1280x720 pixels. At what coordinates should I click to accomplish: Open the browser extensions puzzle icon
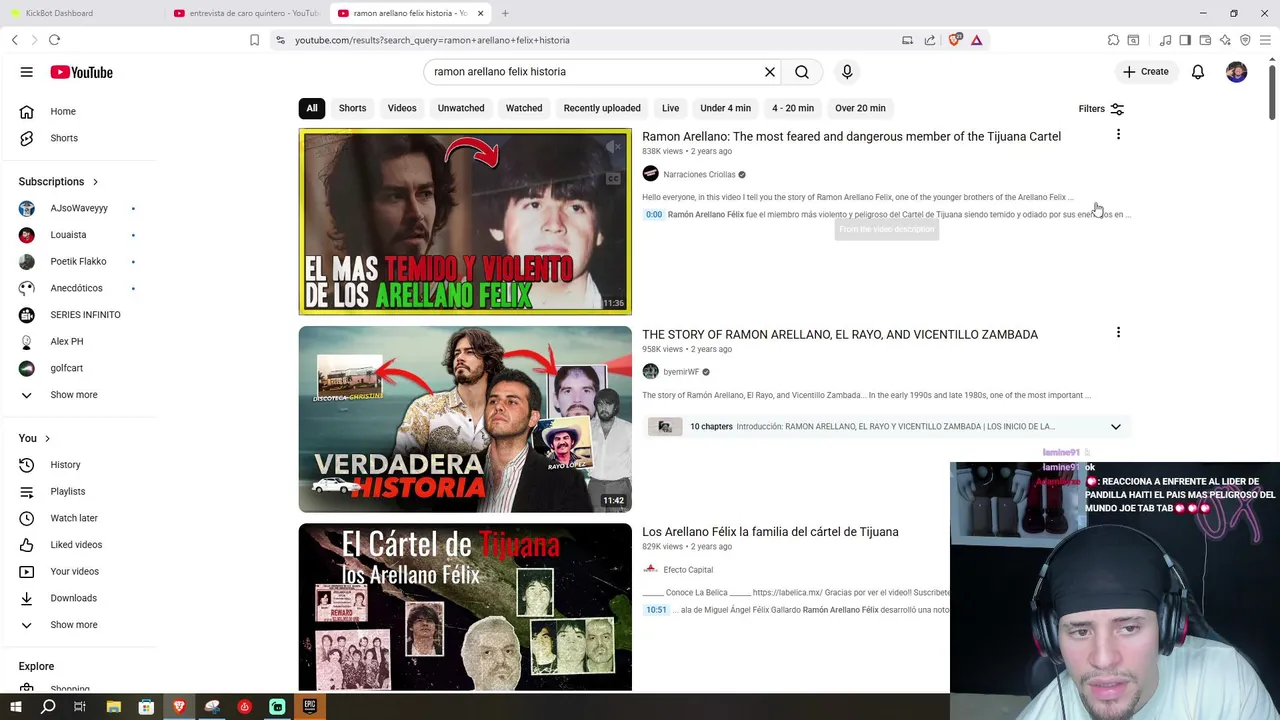coord(1113,40)
